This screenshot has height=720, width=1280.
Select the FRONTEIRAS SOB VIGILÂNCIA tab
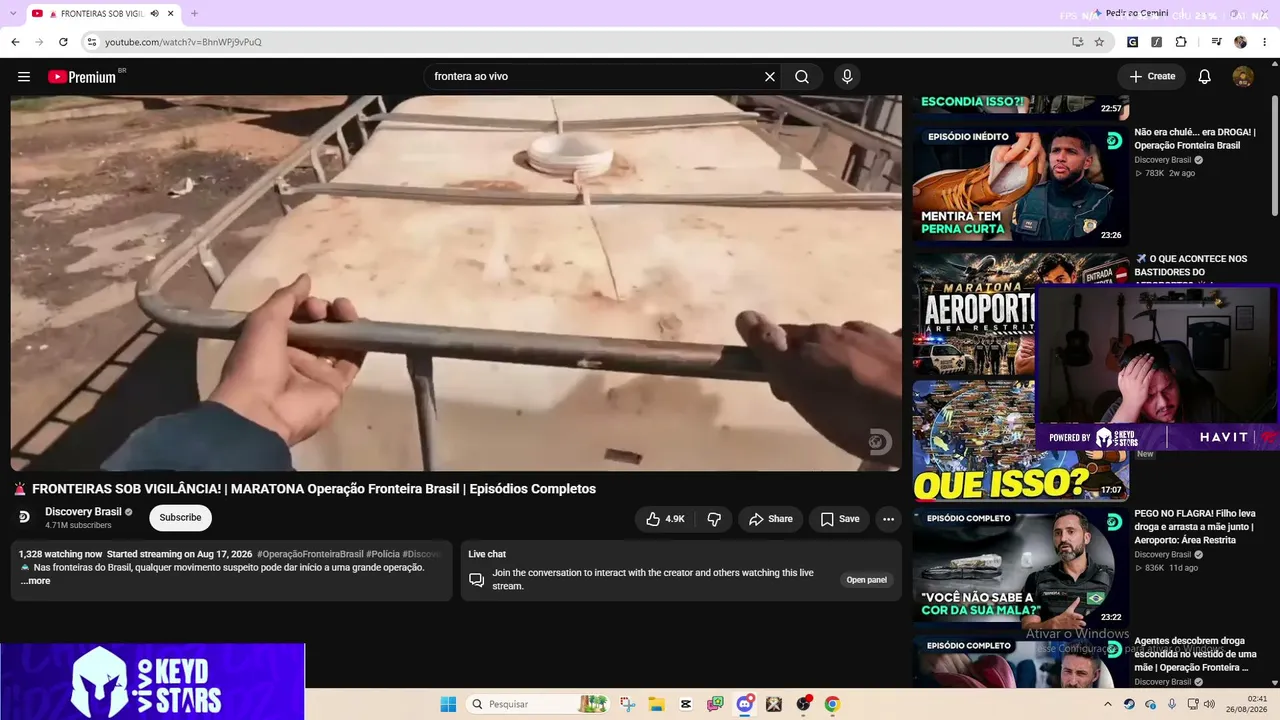pyautogui.click(x=103, y=13)
